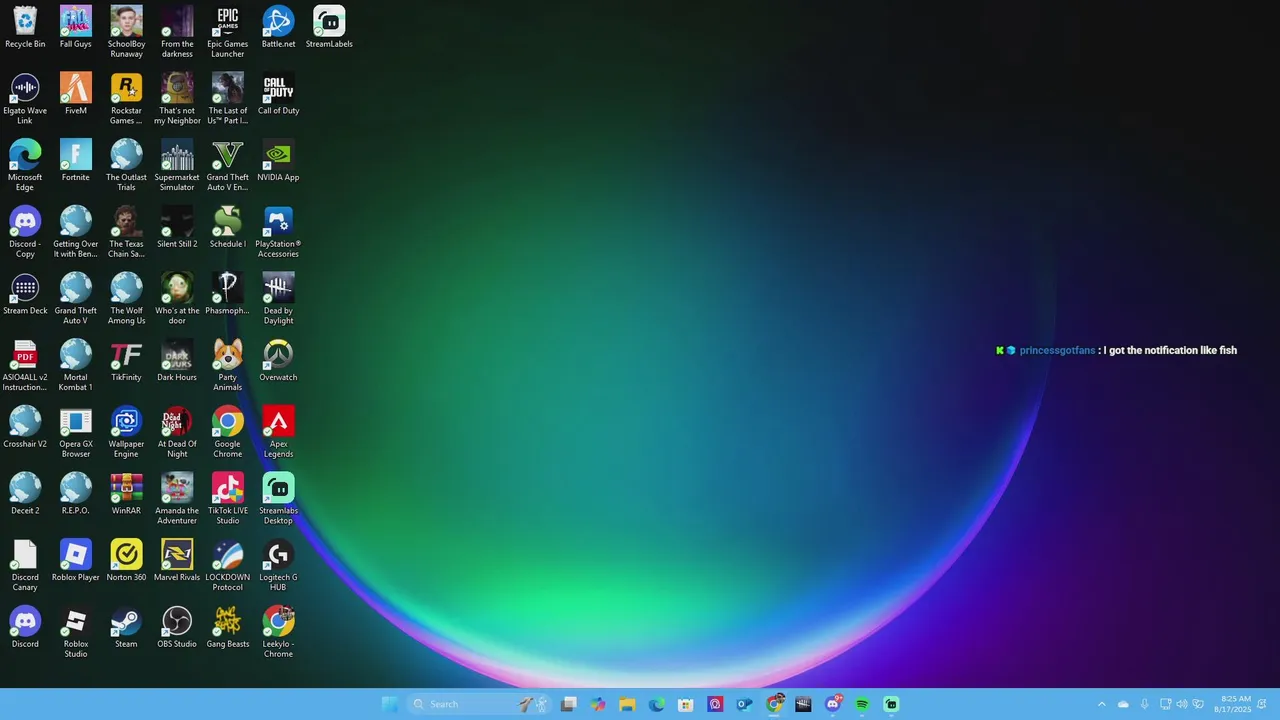Select the OBS Studio desktop icon
This screenshot has width=1280, height=720.
(x=177, y=627)
